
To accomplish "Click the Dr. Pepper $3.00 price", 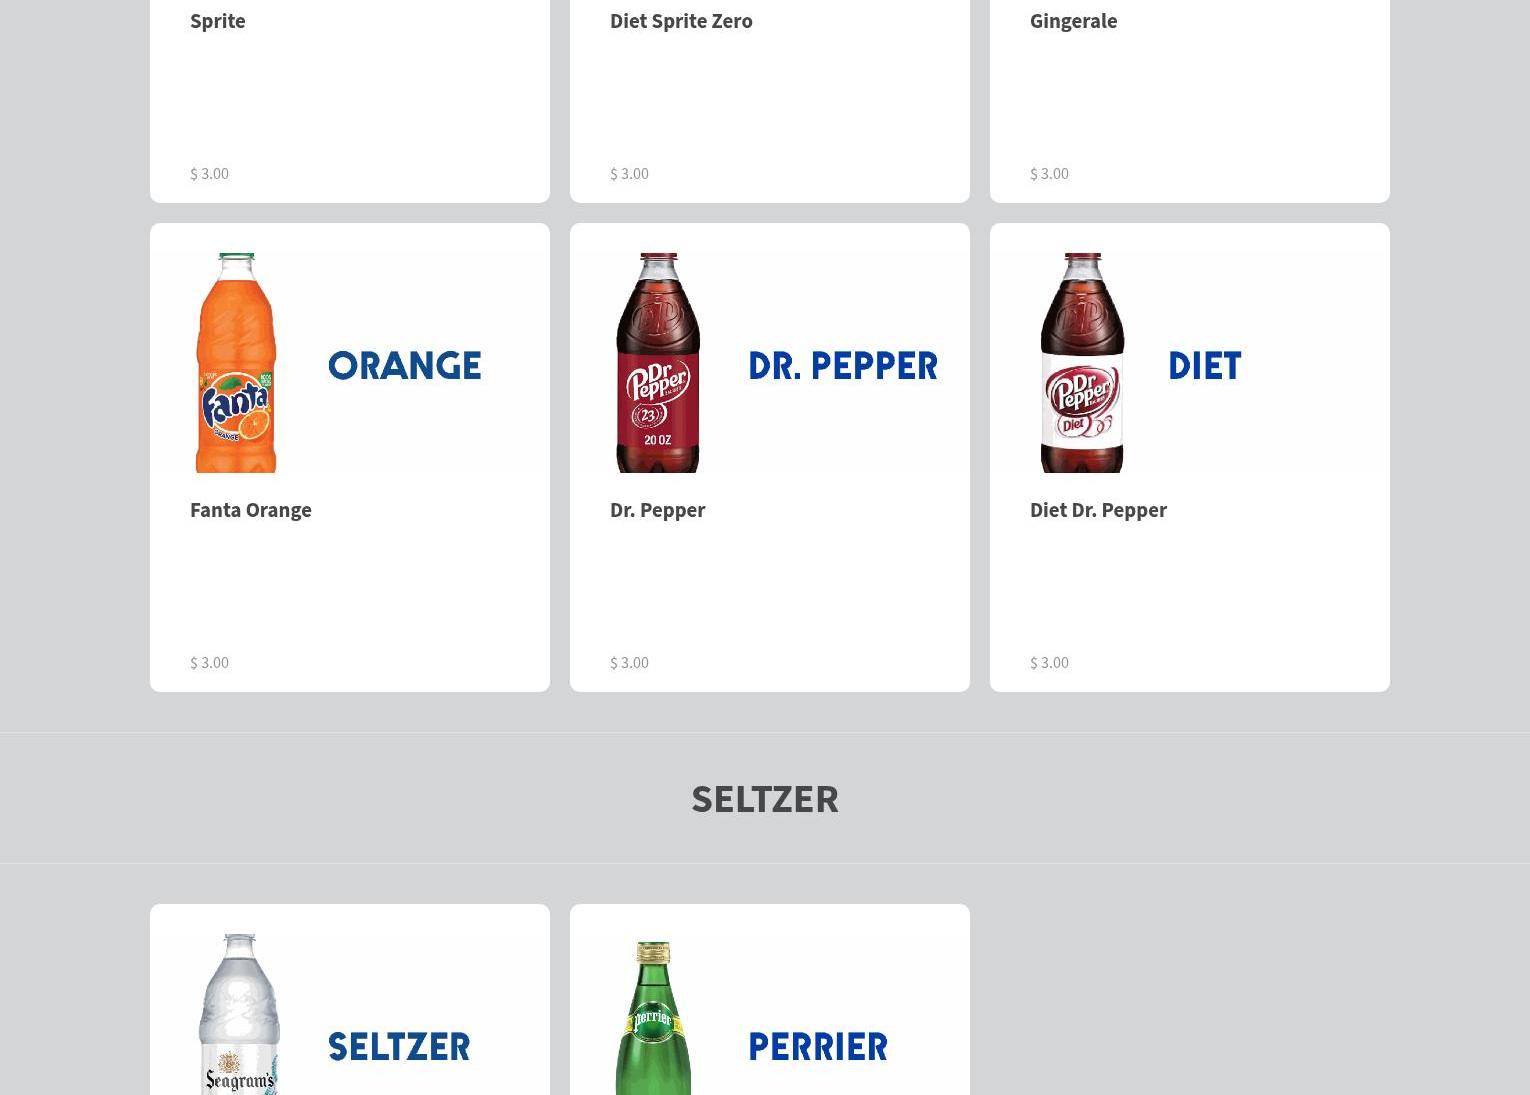I will coord(629,662).
